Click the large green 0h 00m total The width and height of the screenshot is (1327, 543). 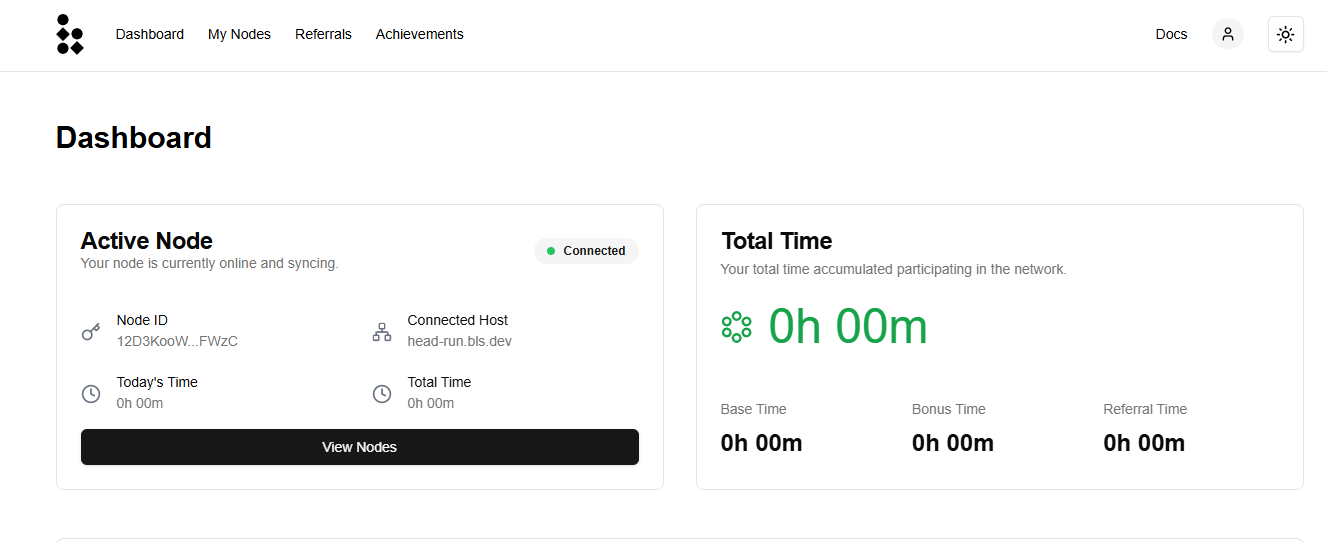(x=847, y=327)
